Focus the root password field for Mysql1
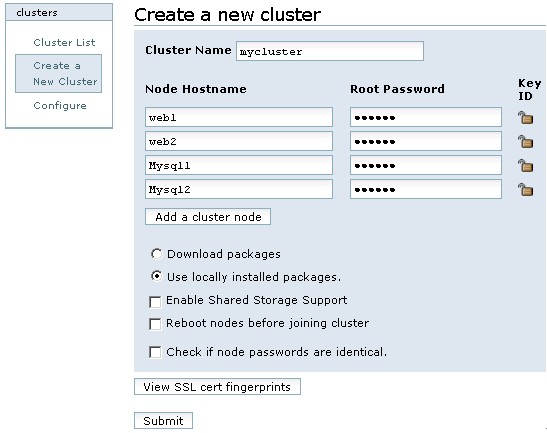Screen dimensions: 547x433 (426, 165)
